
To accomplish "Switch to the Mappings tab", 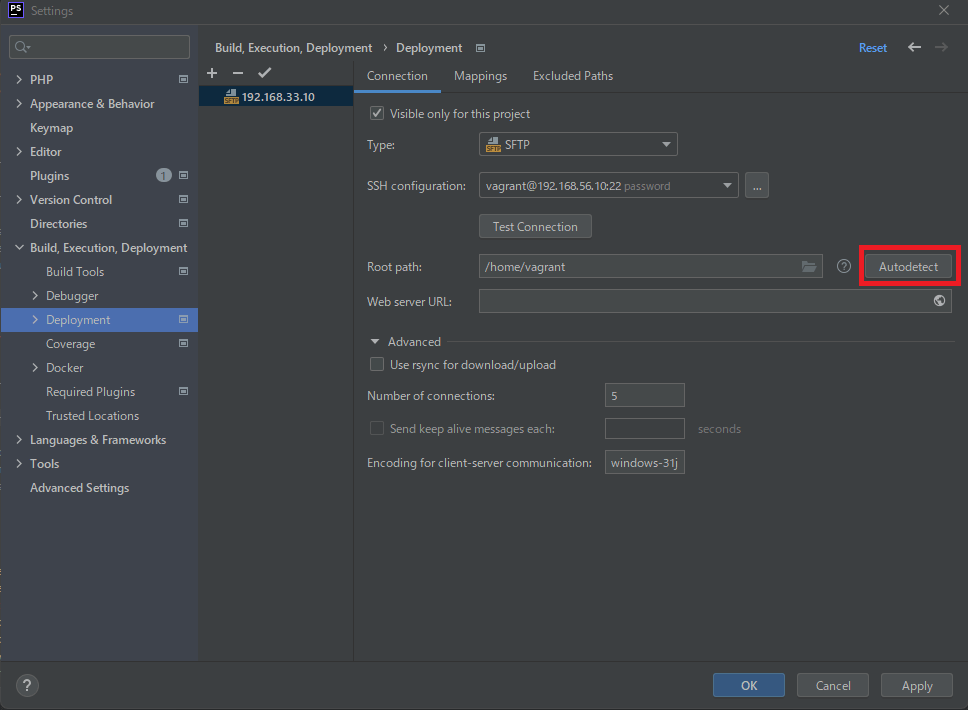I will click(x=480, y=76).
